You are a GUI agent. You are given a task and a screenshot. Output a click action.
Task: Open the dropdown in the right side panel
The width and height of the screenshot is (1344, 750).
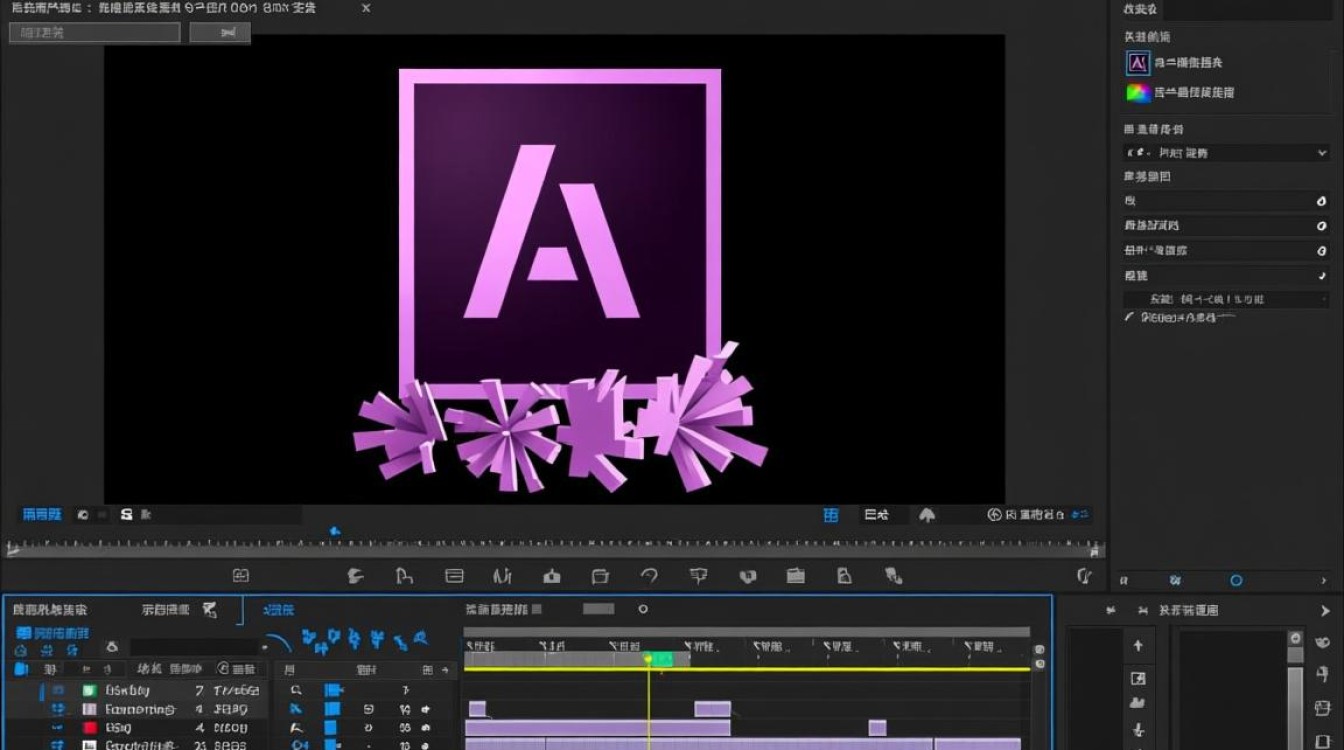[1226, 153]
